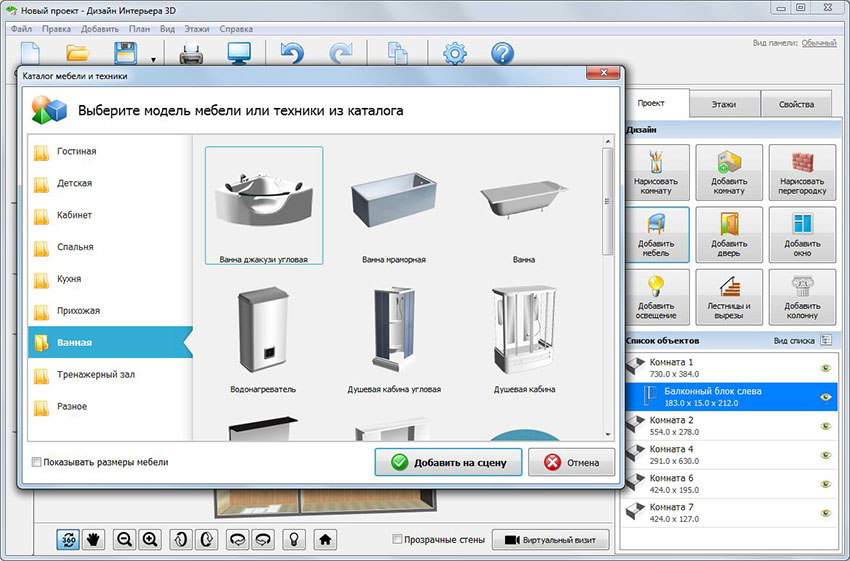
Task: Click the catalog's vertical scrollbar
Action: [x=607, y=200]
